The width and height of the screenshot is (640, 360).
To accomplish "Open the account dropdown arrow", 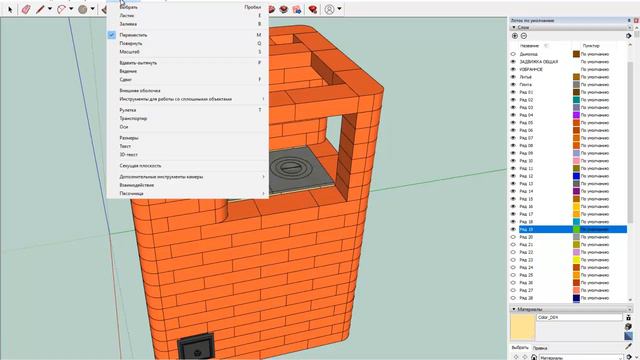I will pyautogui.click(x=339, y=9).
